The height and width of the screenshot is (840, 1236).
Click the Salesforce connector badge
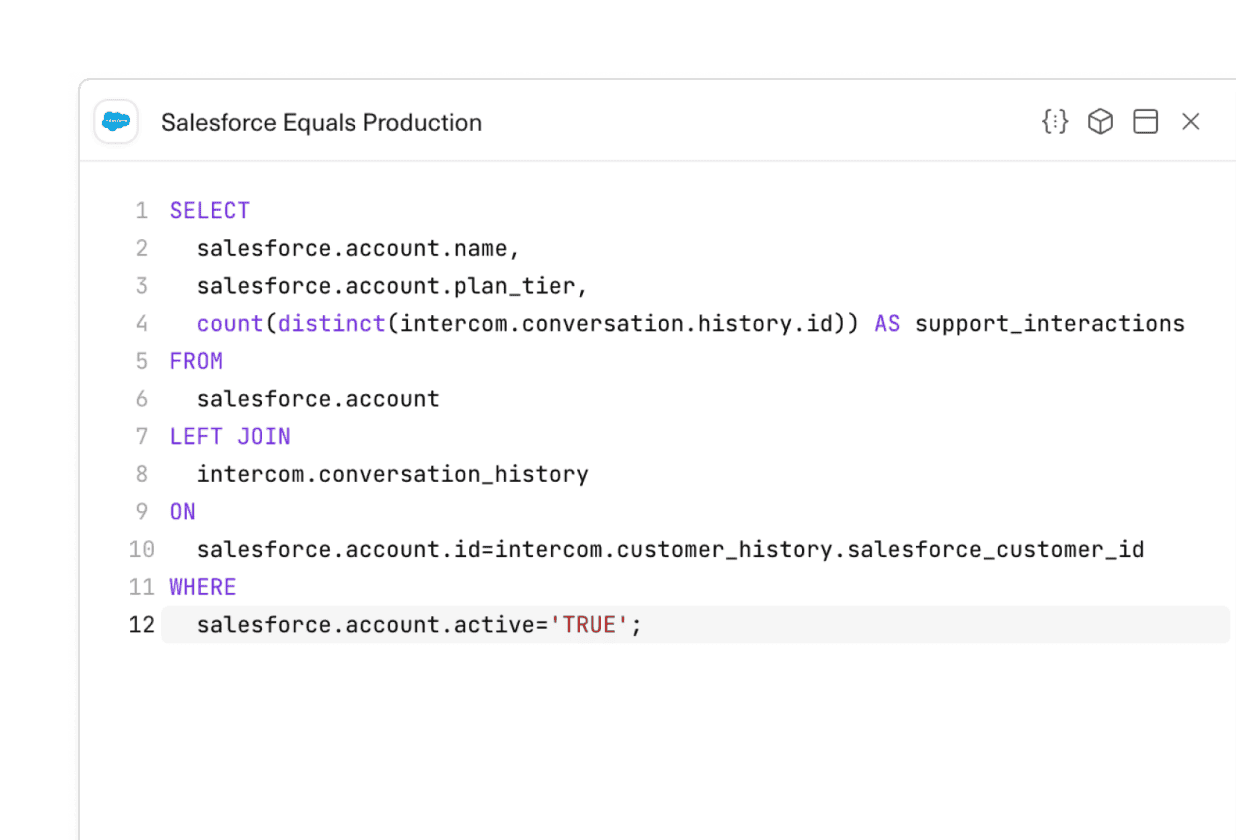click(115, 121)
